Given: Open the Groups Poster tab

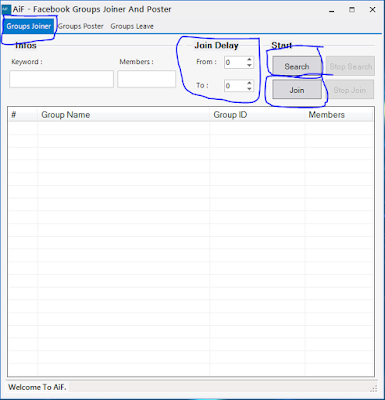Looking at the screenshot, I should click(x=81, y=26).
